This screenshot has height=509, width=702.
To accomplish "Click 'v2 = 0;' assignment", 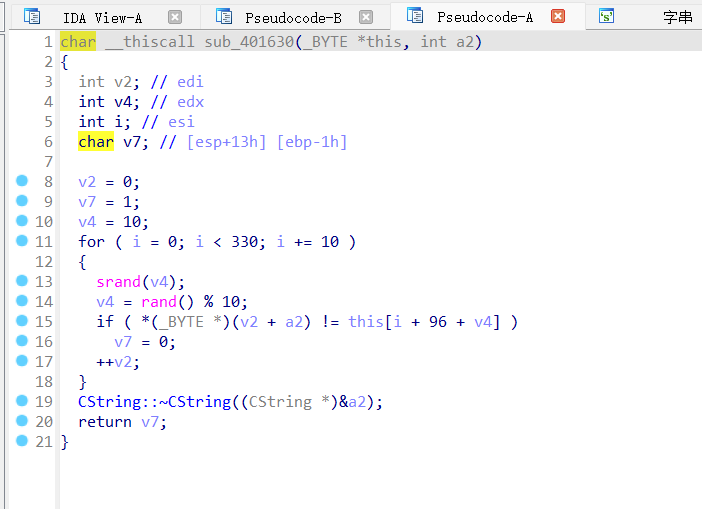I will [109, 182].
